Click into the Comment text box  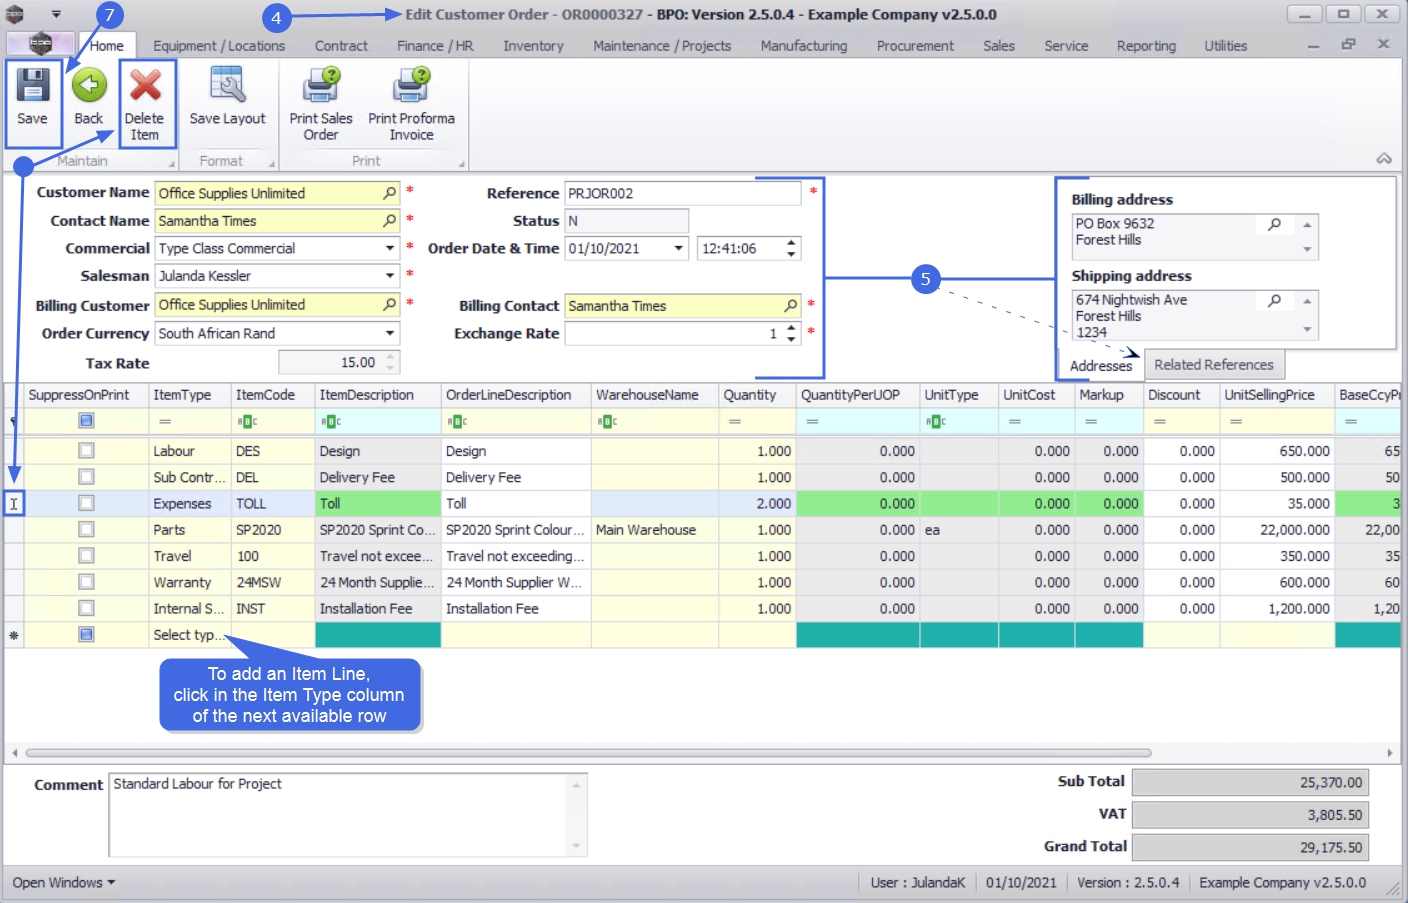340,814
